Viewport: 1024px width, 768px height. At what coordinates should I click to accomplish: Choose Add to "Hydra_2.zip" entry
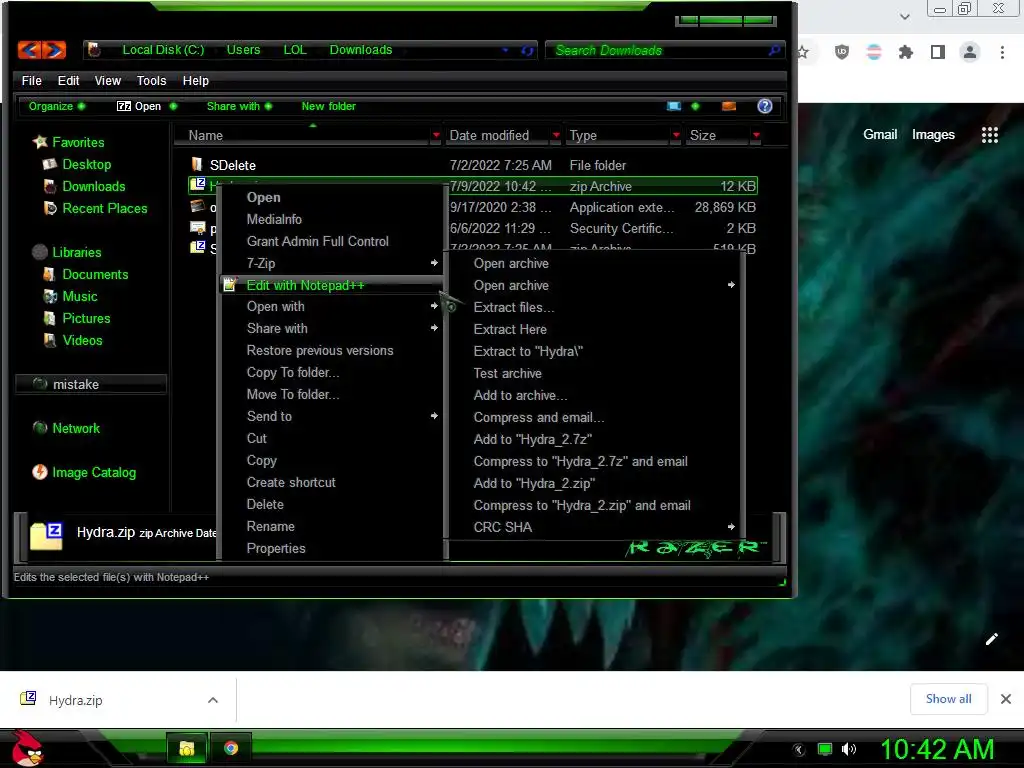pos(593,483)
